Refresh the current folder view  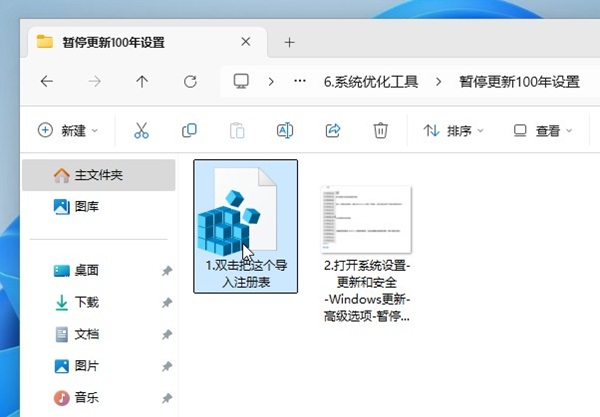(x=190, y=81)
